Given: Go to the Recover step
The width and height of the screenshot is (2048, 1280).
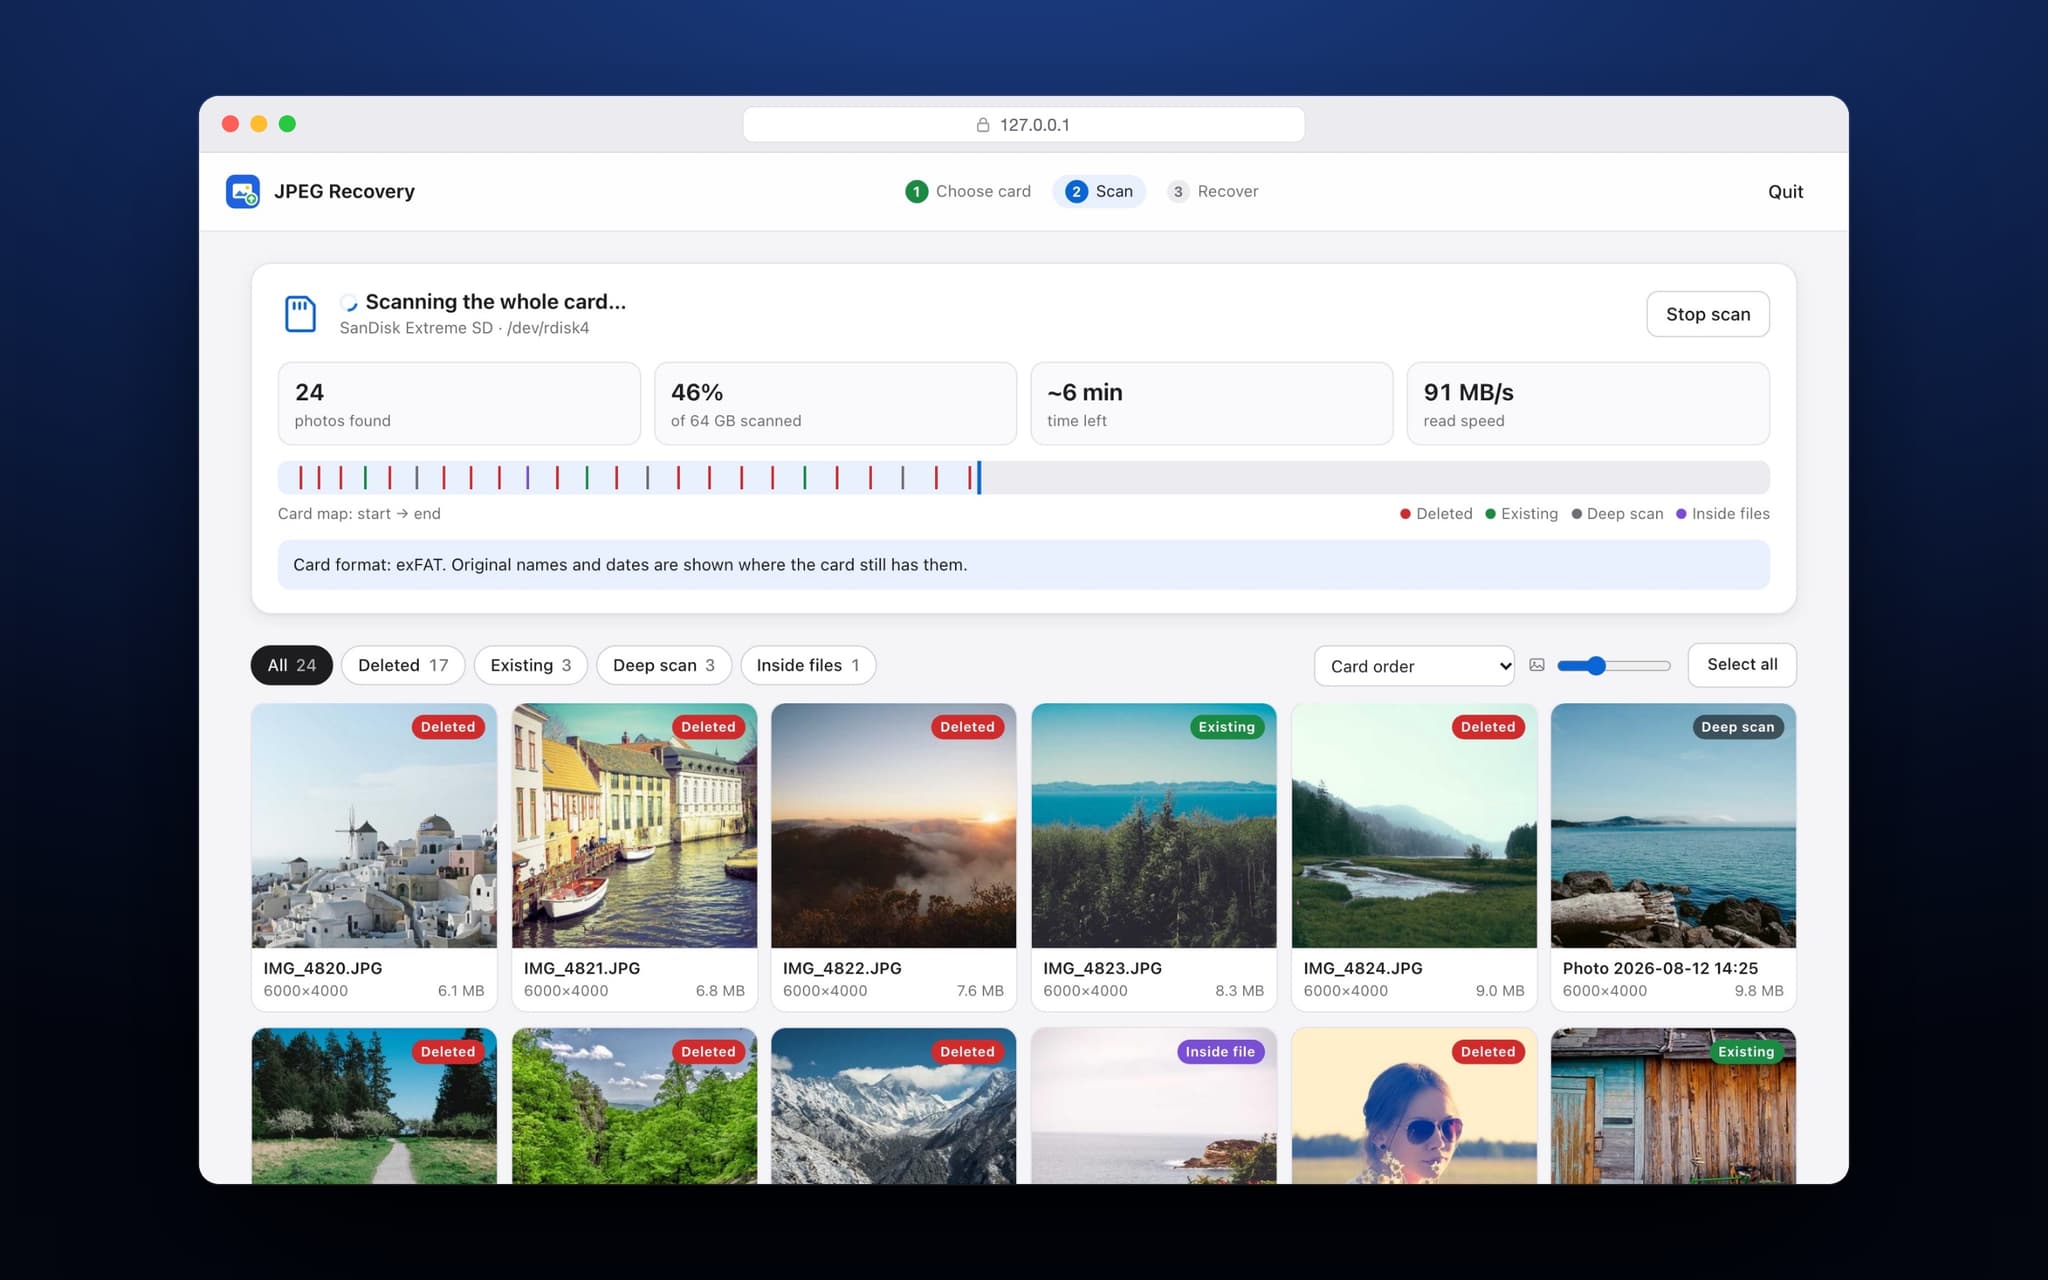Looking at the screenshot, I should point(1213,191).
